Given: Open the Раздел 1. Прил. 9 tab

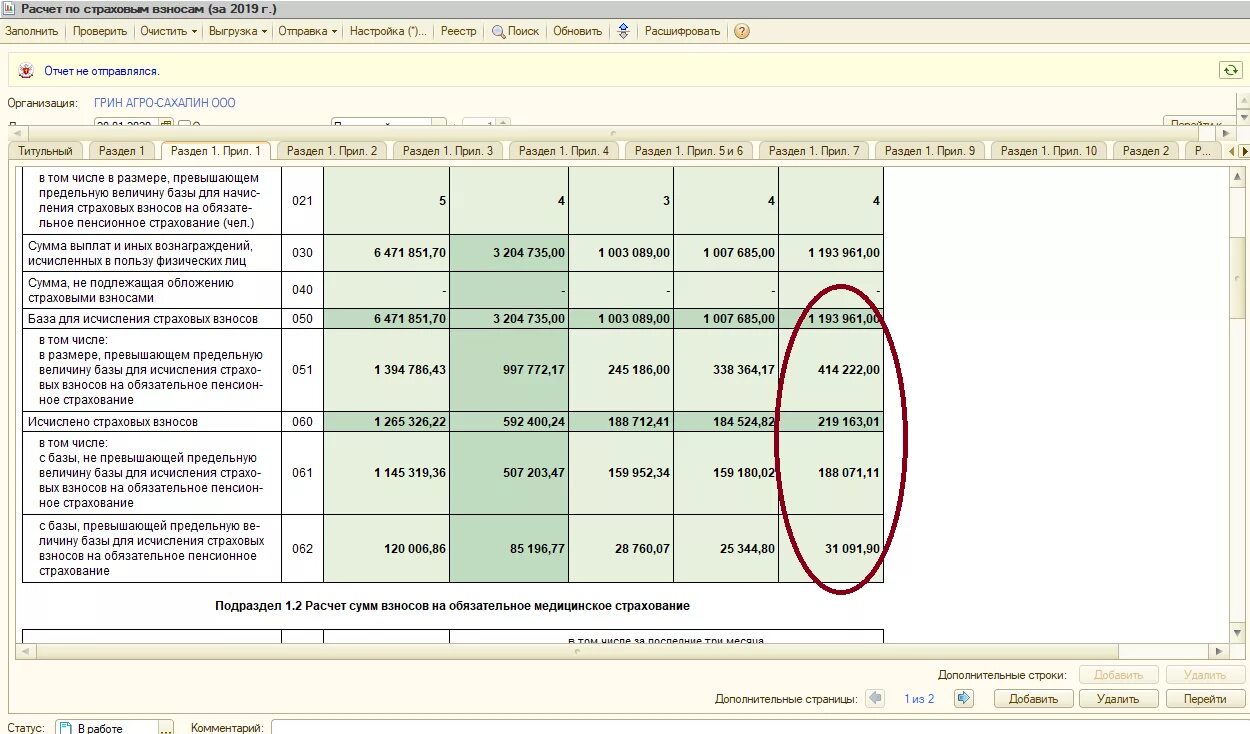Looking at the screenshot, I should click(930, 151).
